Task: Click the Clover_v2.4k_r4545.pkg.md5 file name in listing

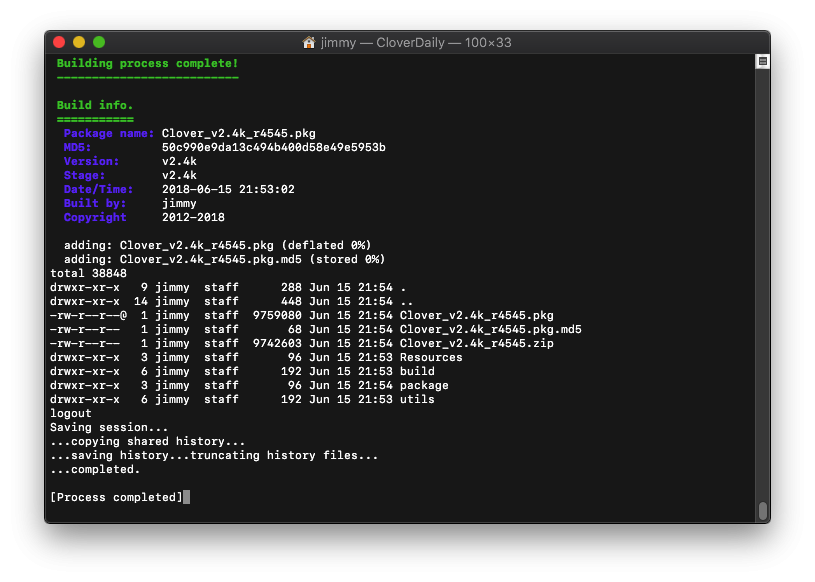Action: (x=491, y=329)
